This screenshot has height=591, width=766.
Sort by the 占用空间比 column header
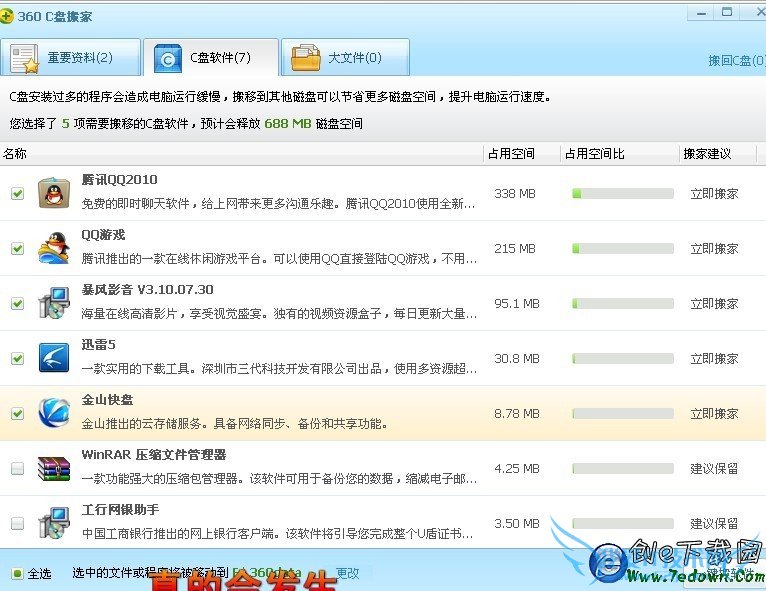click(619, 154)
